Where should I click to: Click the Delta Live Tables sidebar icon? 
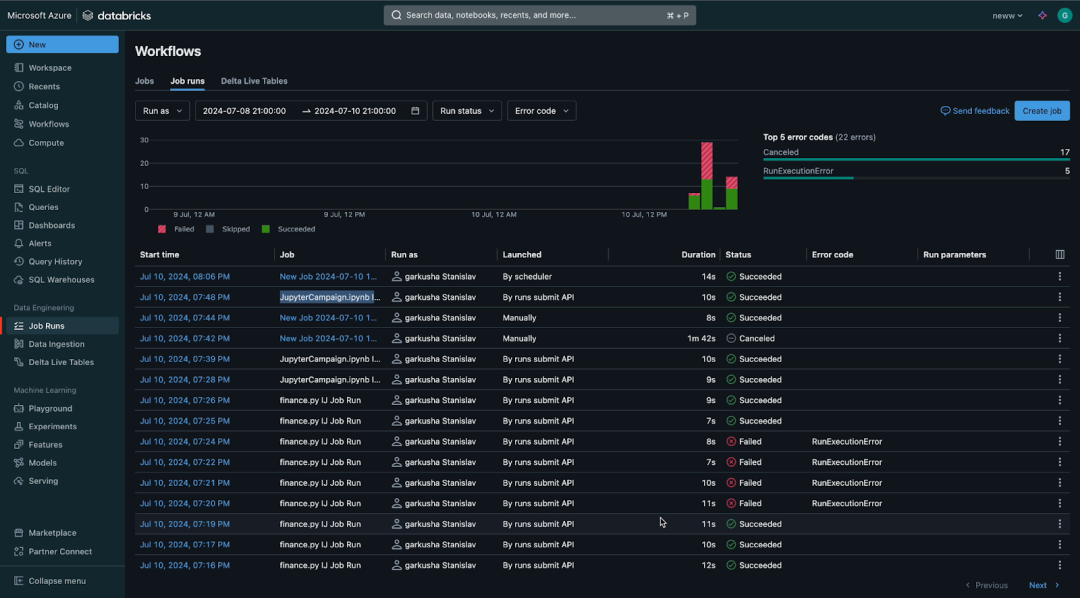coord(19,362)
